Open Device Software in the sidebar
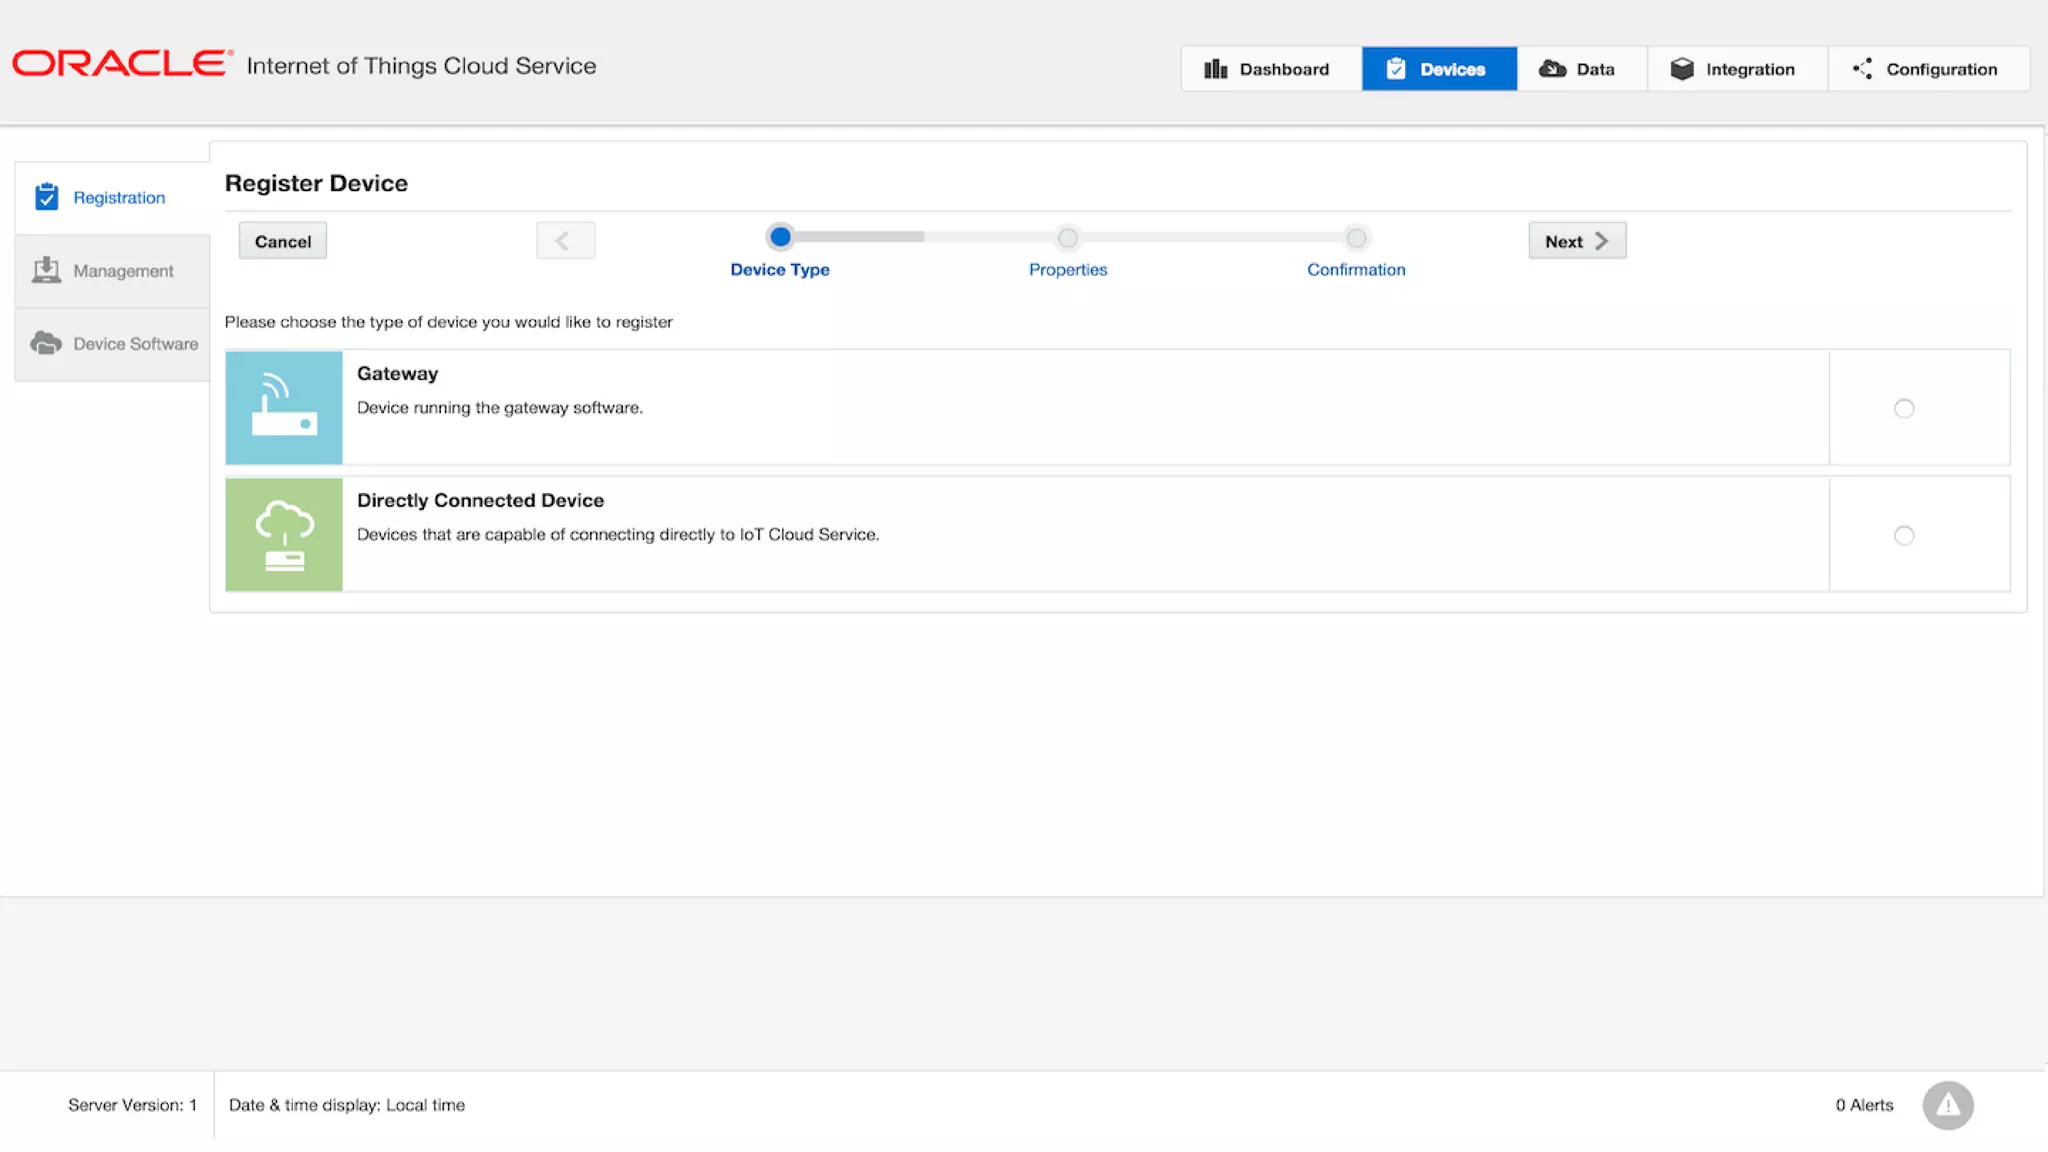Screen dimensions: 2048x1152 click(x=112, y=344)
